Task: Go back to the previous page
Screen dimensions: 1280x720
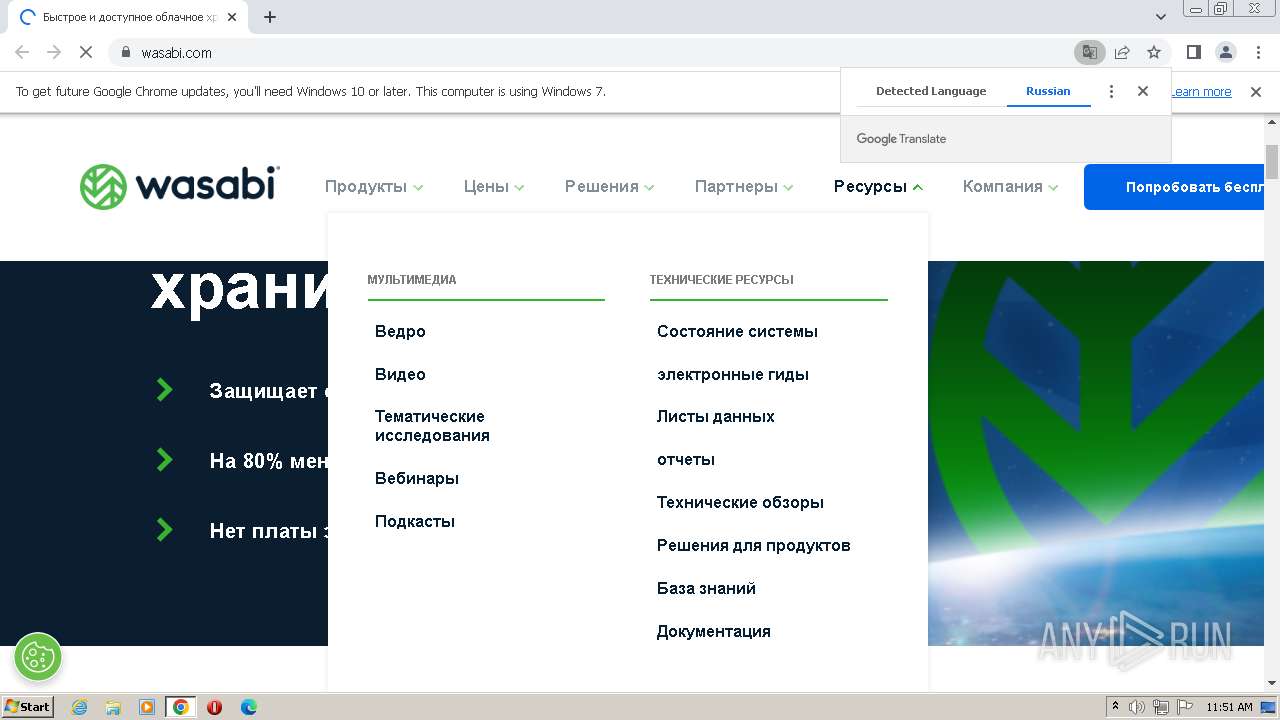Action: (x=22, y=52)
